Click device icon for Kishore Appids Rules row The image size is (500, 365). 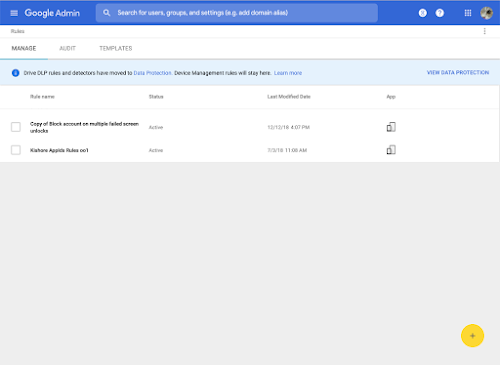(391, 150)
